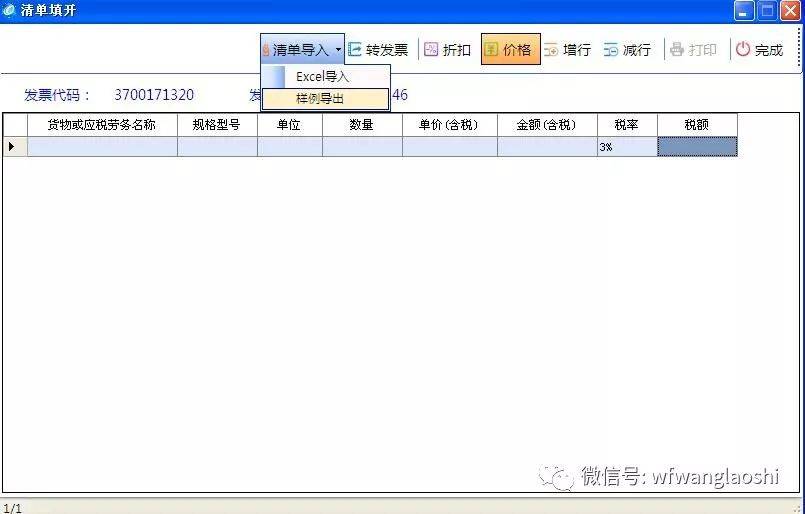Remove a row with 减行
This screenshot has width=805, height=514.
[x=627, y=50]
